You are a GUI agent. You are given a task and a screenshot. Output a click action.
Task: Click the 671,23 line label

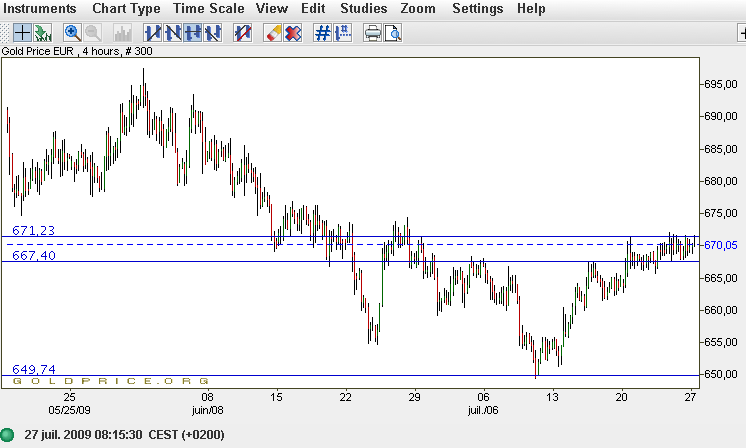33,231
